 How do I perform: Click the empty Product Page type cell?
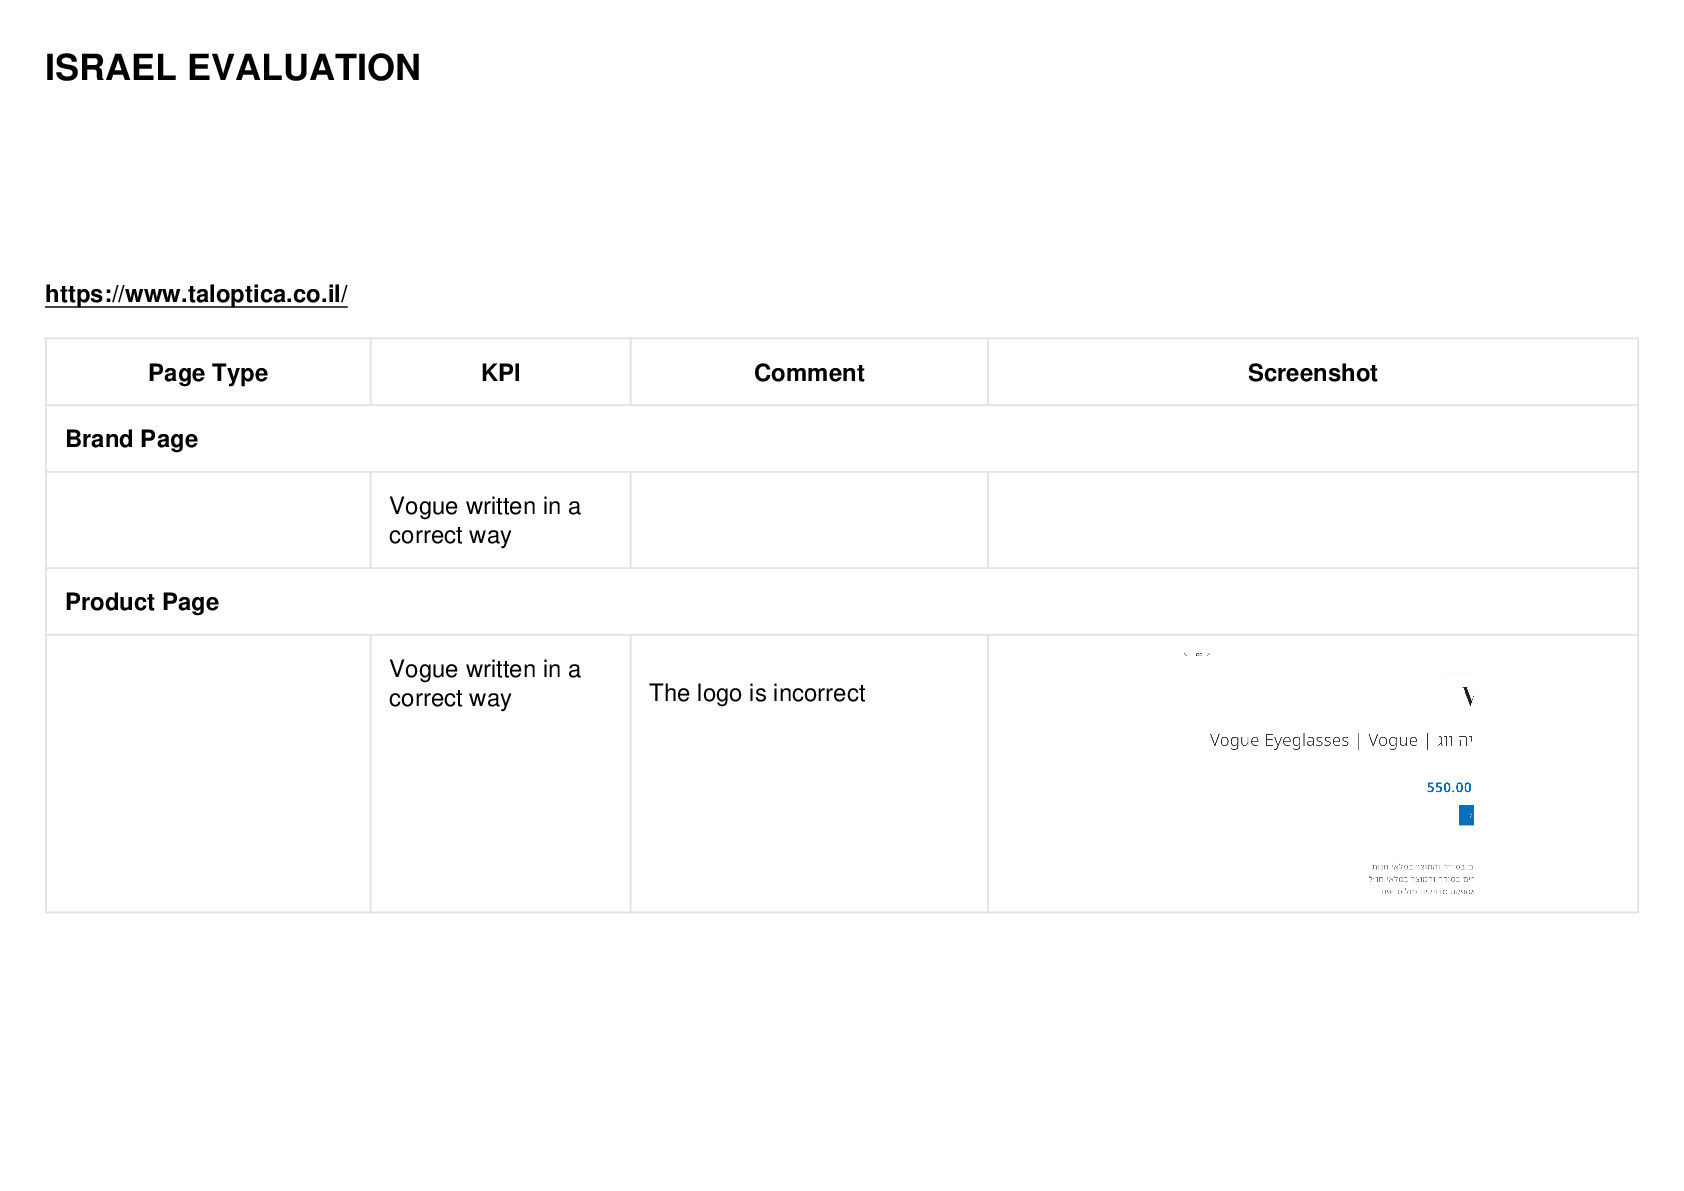pos(208,773)
